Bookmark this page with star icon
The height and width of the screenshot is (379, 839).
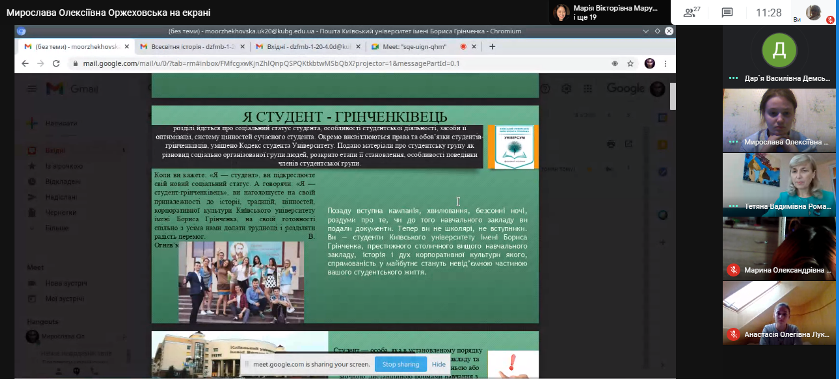tap(630, 63)
